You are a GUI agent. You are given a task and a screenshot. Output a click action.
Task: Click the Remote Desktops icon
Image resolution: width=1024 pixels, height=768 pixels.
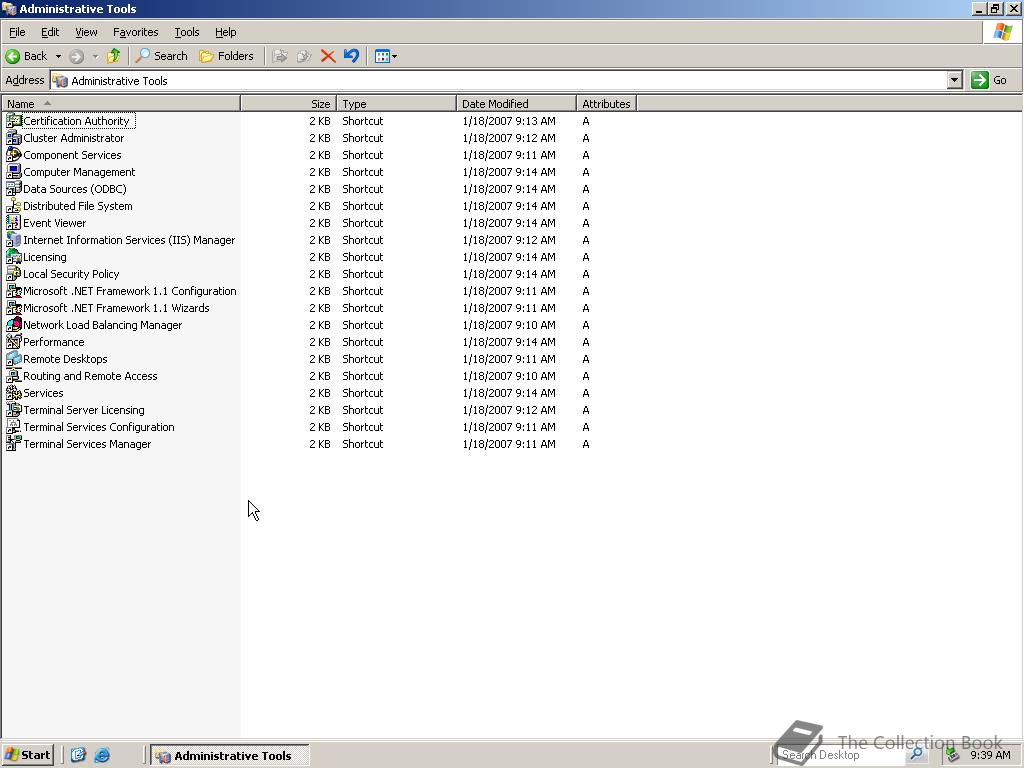(x=13, y=359)
